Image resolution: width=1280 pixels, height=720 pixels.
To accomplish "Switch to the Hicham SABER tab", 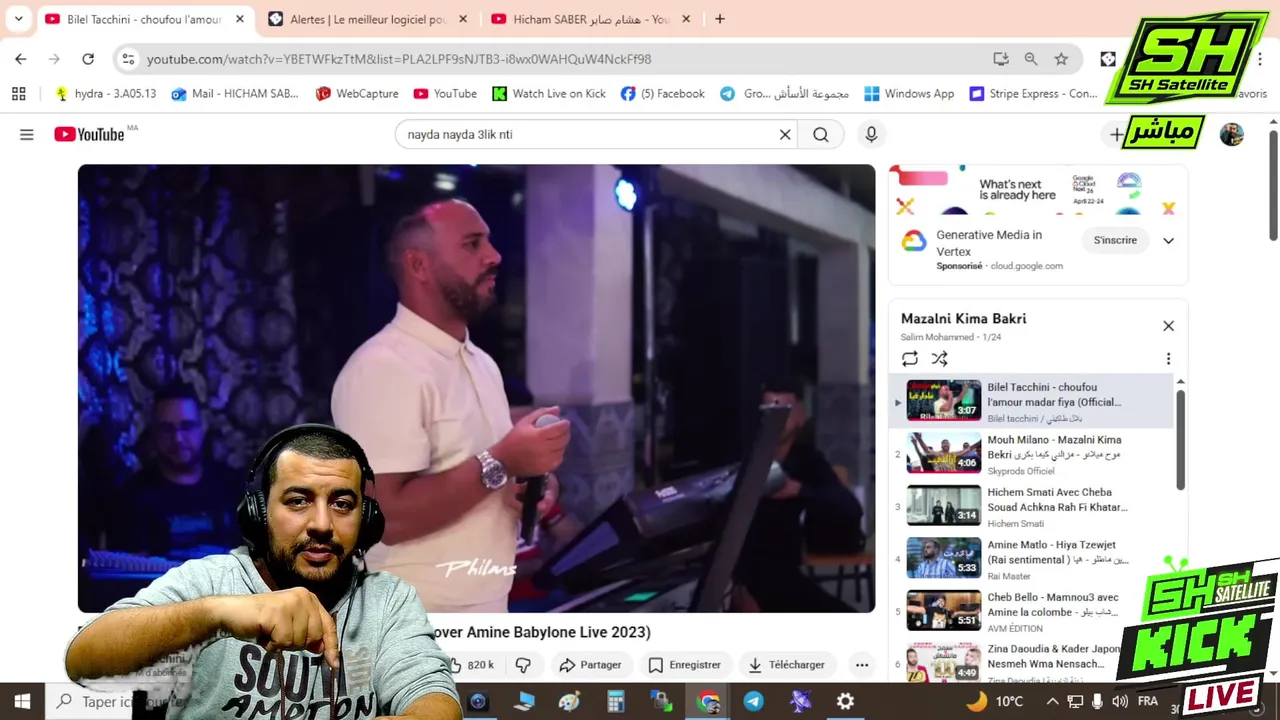I will coord(590,19).
